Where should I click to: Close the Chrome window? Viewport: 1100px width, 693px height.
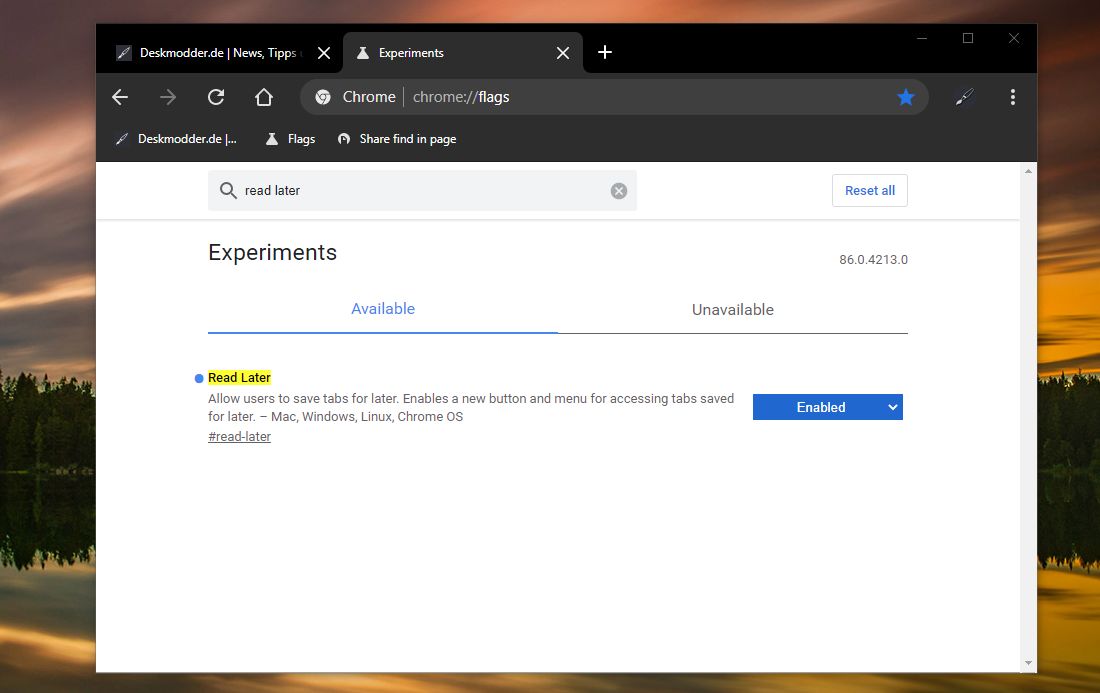click(x=1014, y=38)
